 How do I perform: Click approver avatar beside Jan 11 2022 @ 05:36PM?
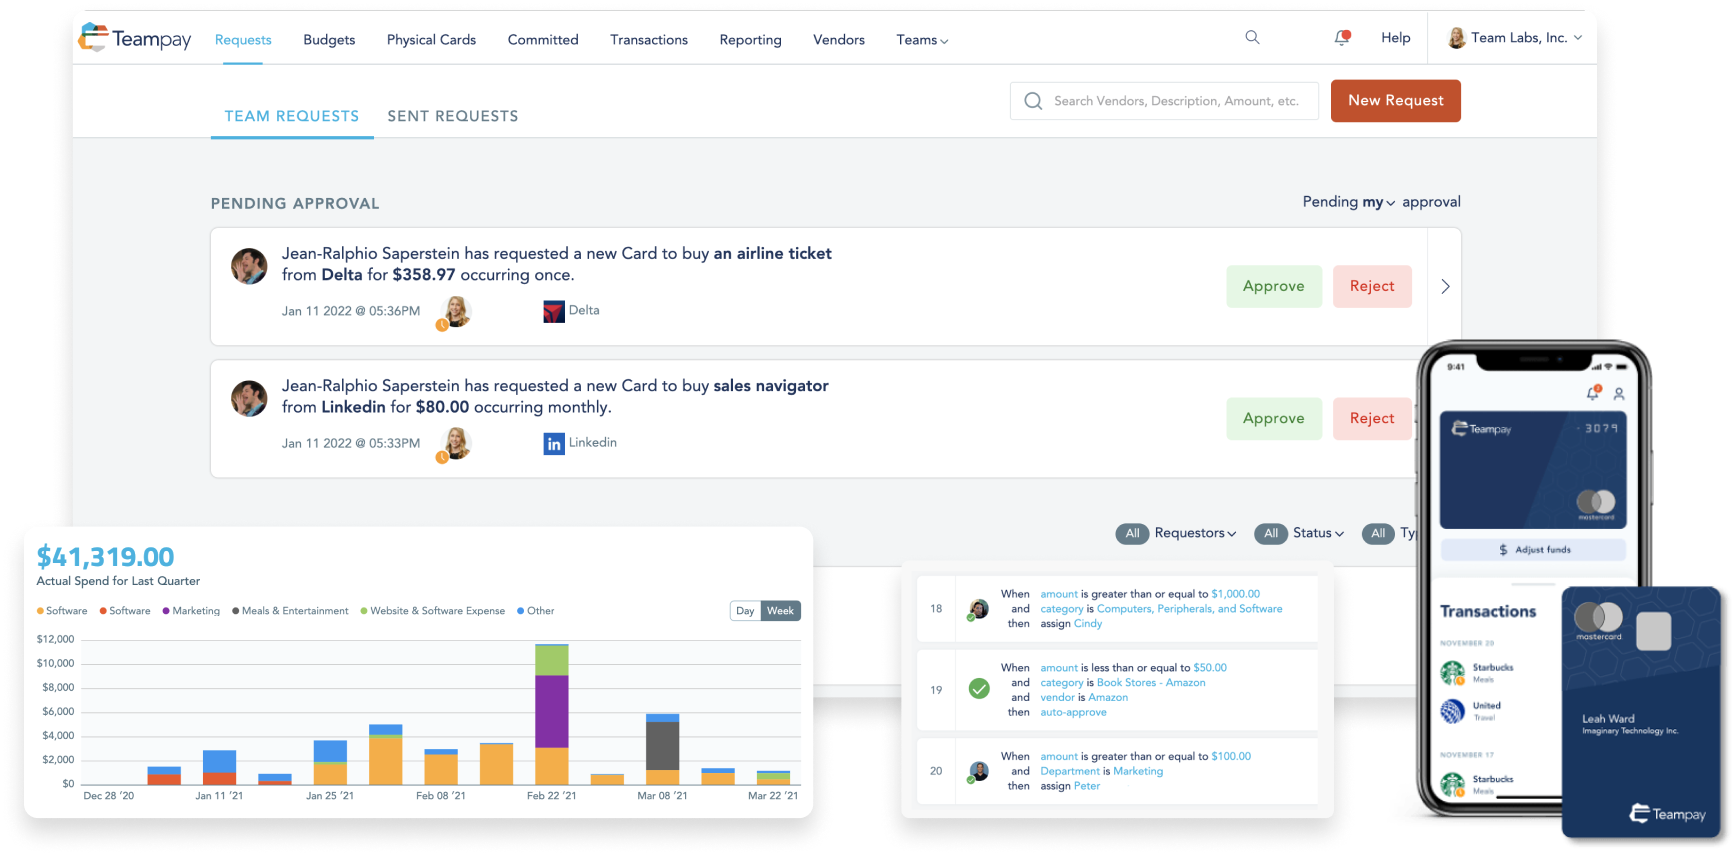click(x=455, y=312)
